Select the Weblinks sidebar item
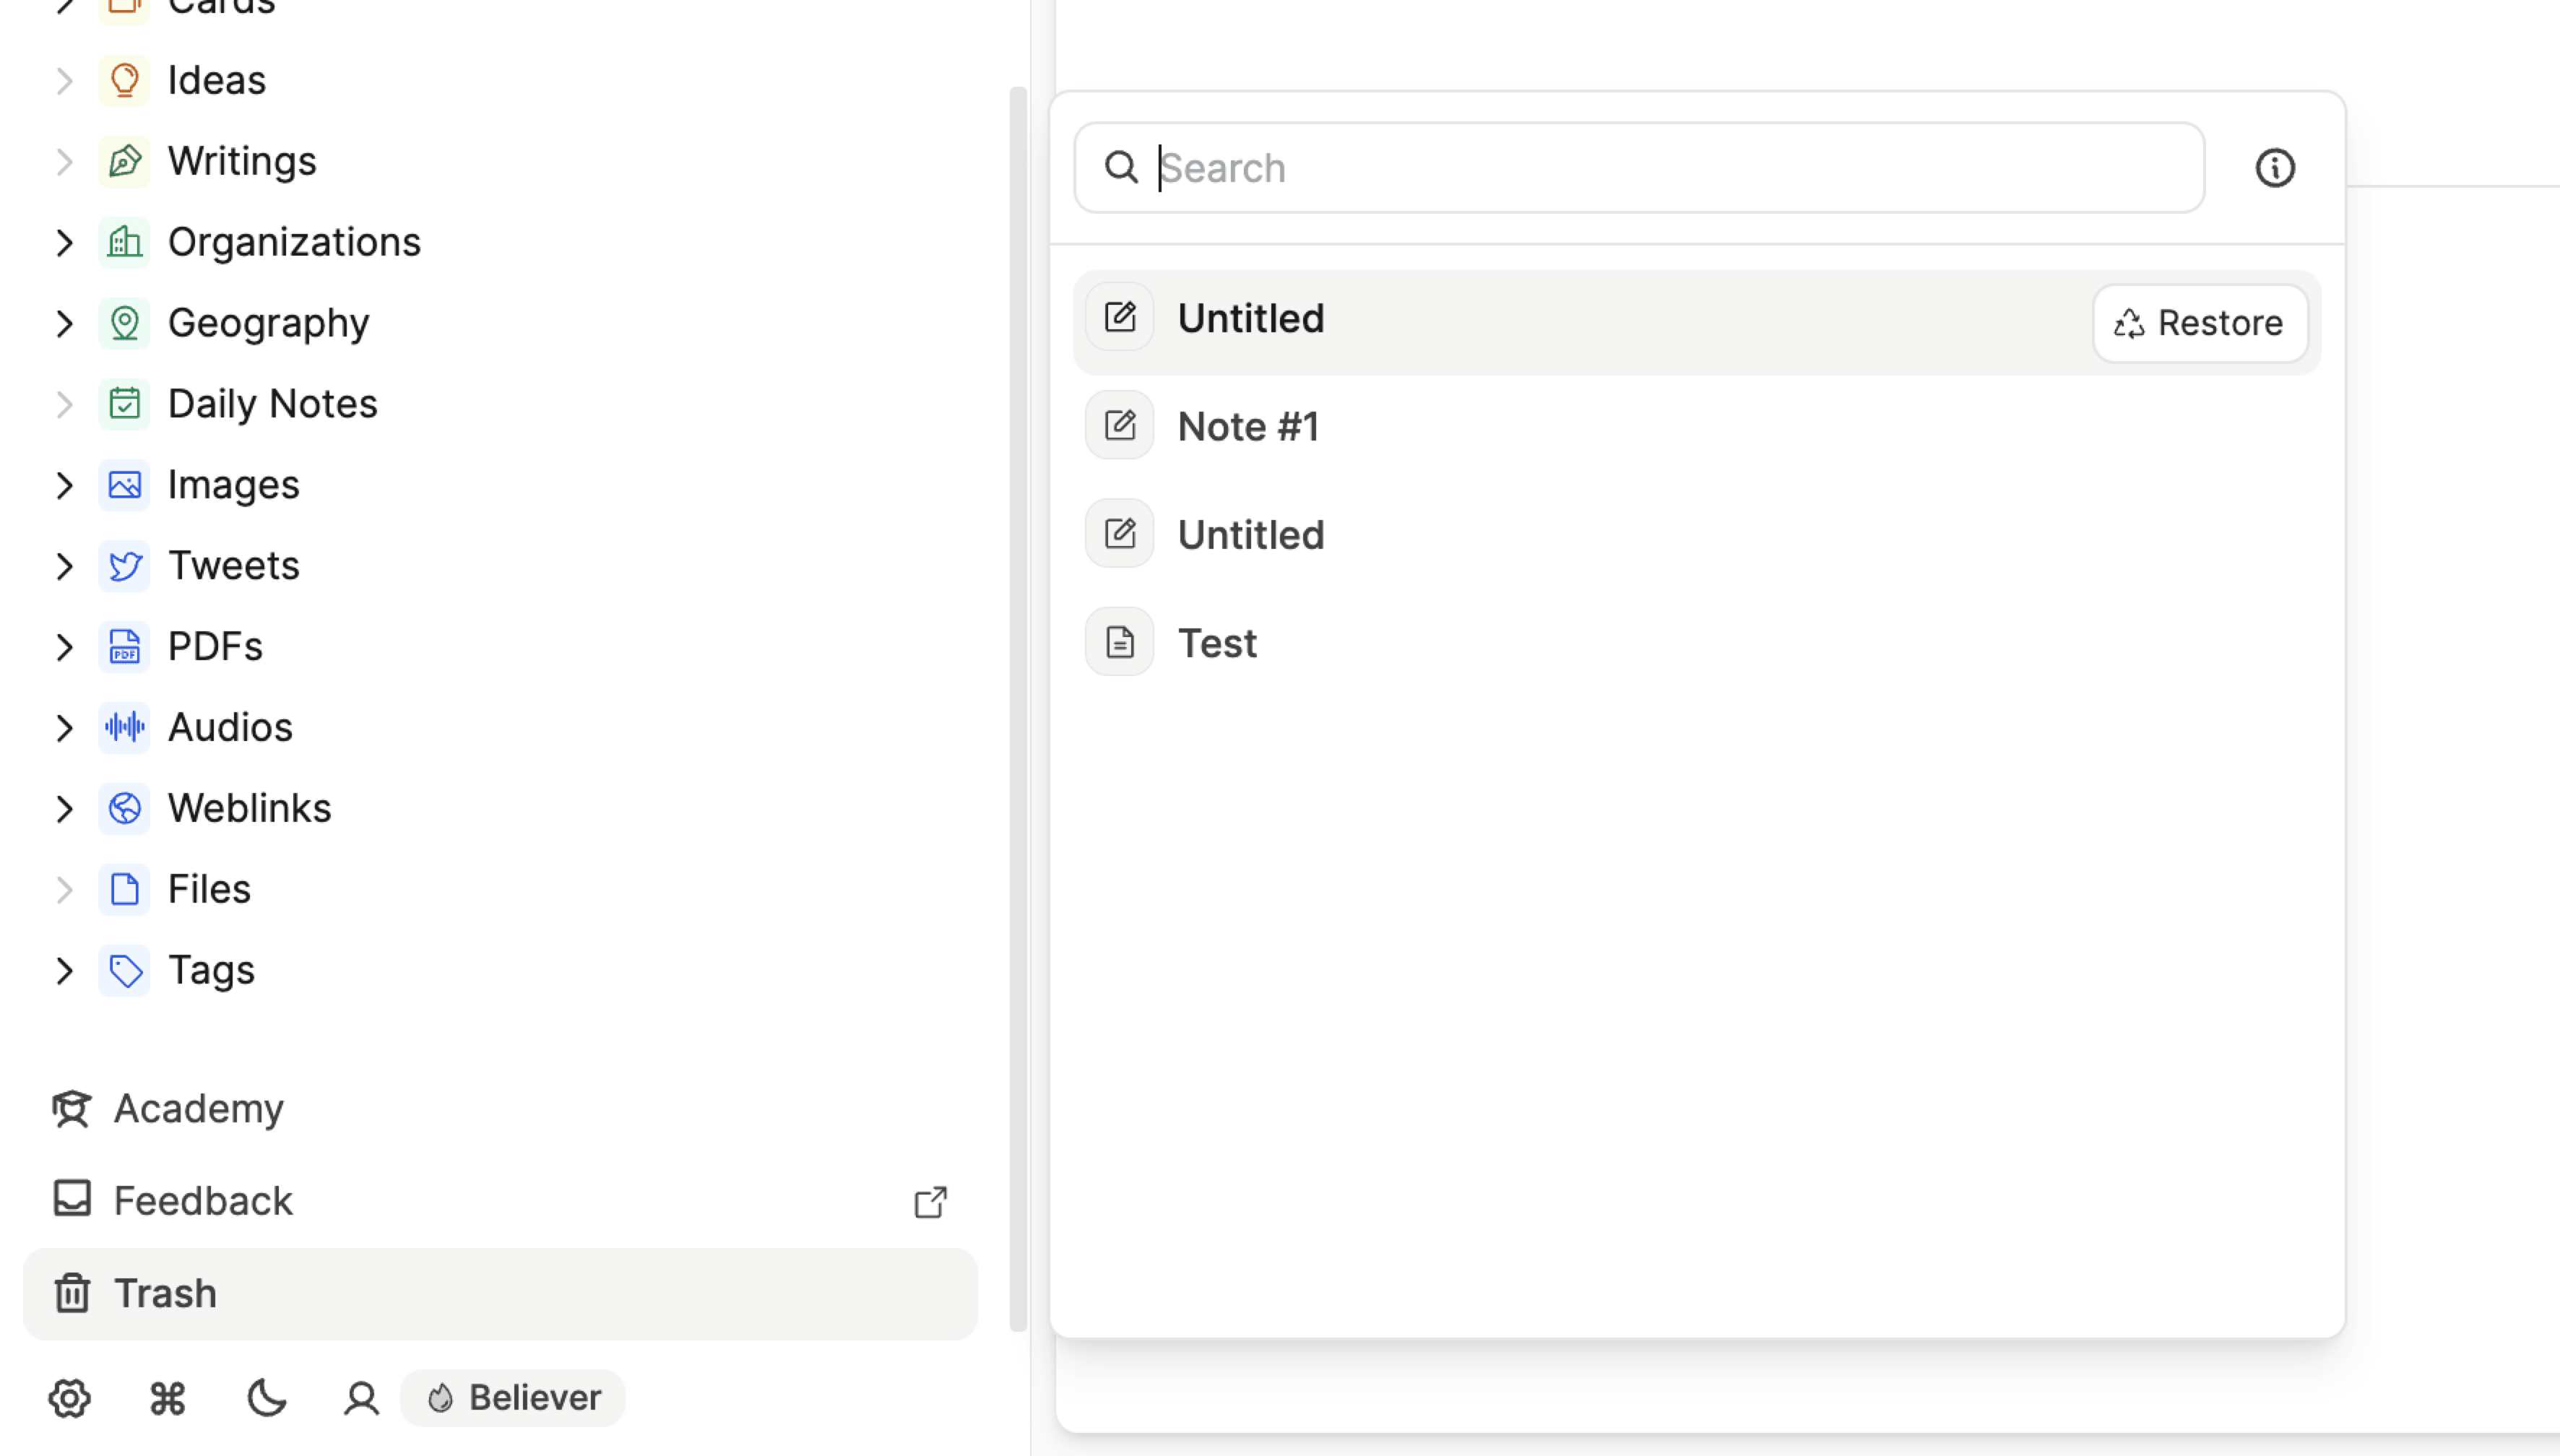This screenshot has width=2560, height=1456. 249,808
